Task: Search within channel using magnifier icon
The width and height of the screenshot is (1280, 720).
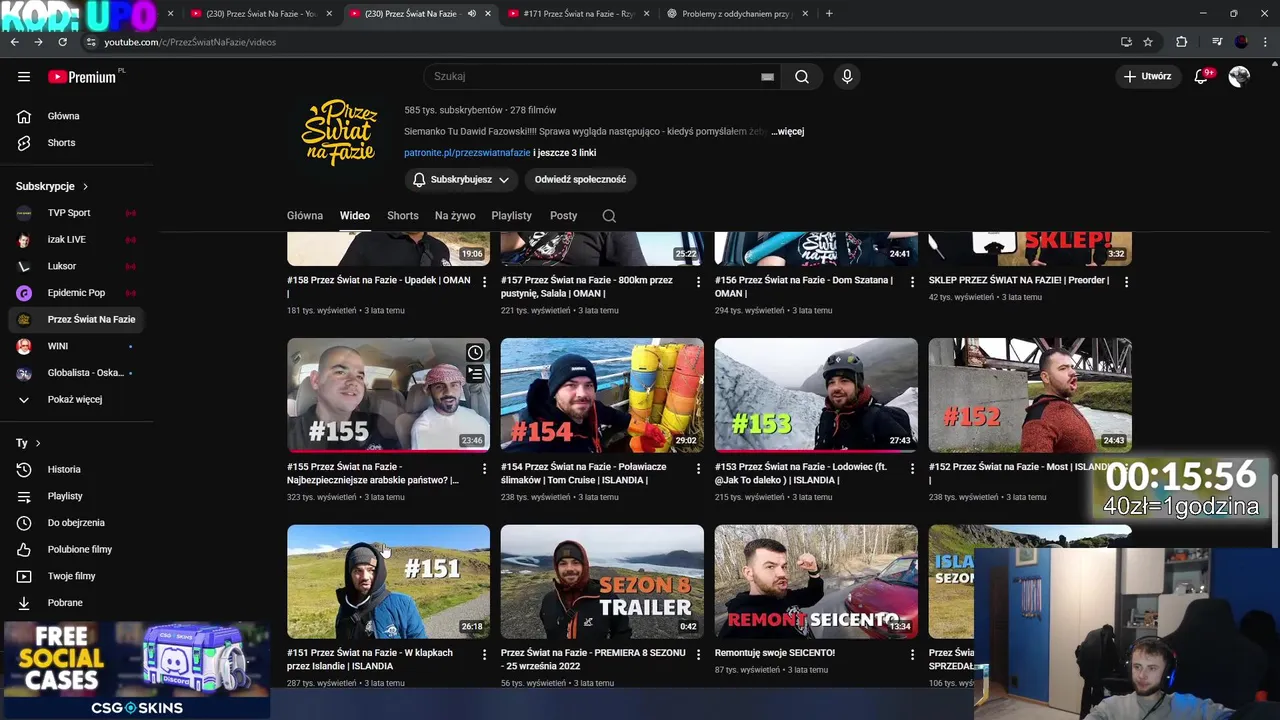Action: (609, 215)
